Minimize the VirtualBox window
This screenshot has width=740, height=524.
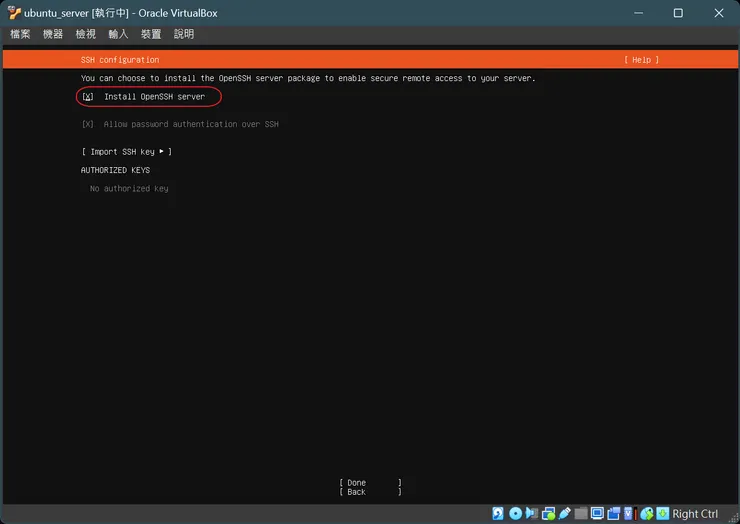click(x=639, y=13)
